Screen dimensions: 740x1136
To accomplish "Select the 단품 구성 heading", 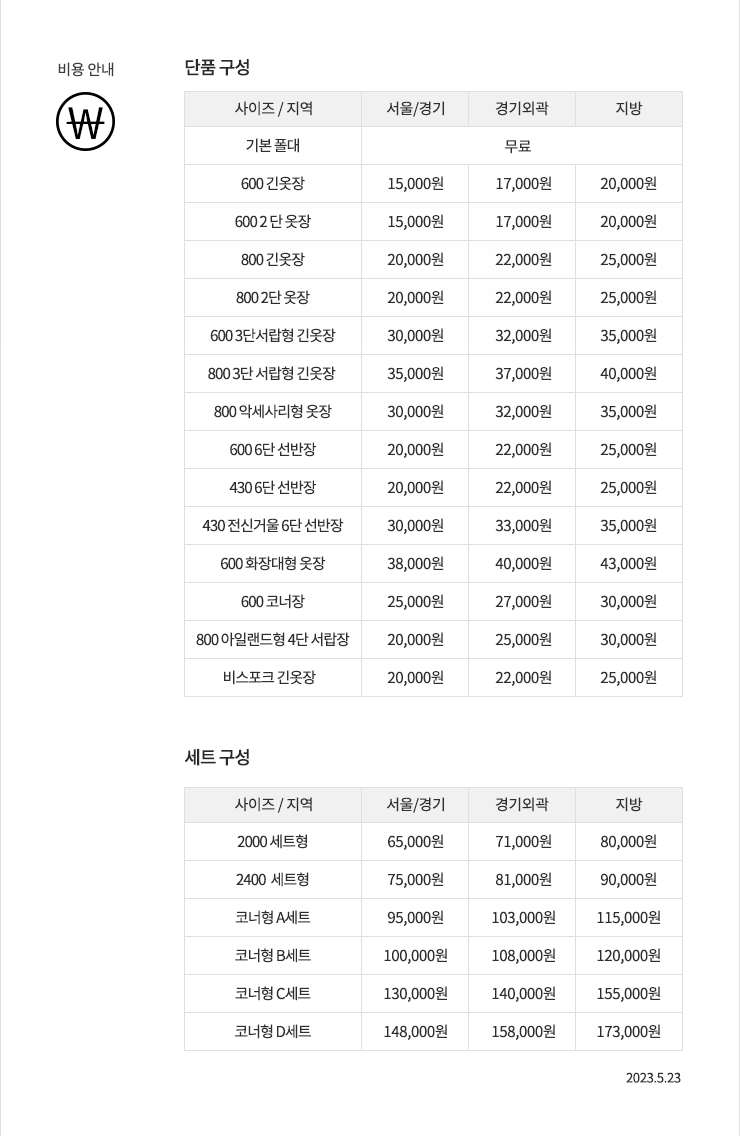I will (217, 67).
